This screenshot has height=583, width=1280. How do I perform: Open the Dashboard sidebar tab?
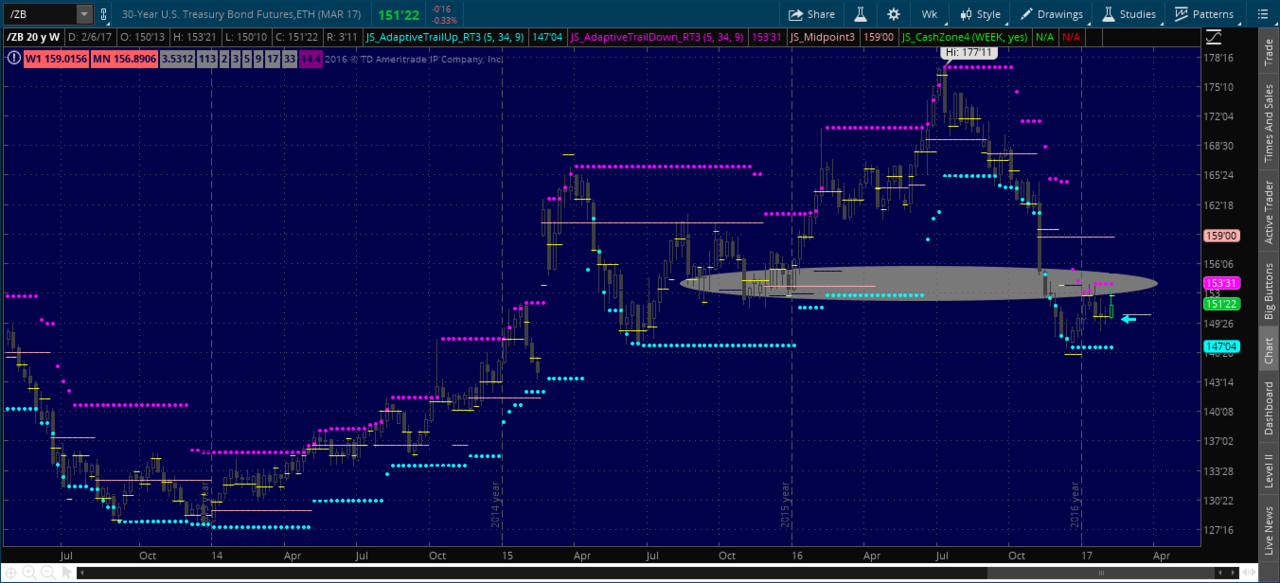click(1269, 408)
